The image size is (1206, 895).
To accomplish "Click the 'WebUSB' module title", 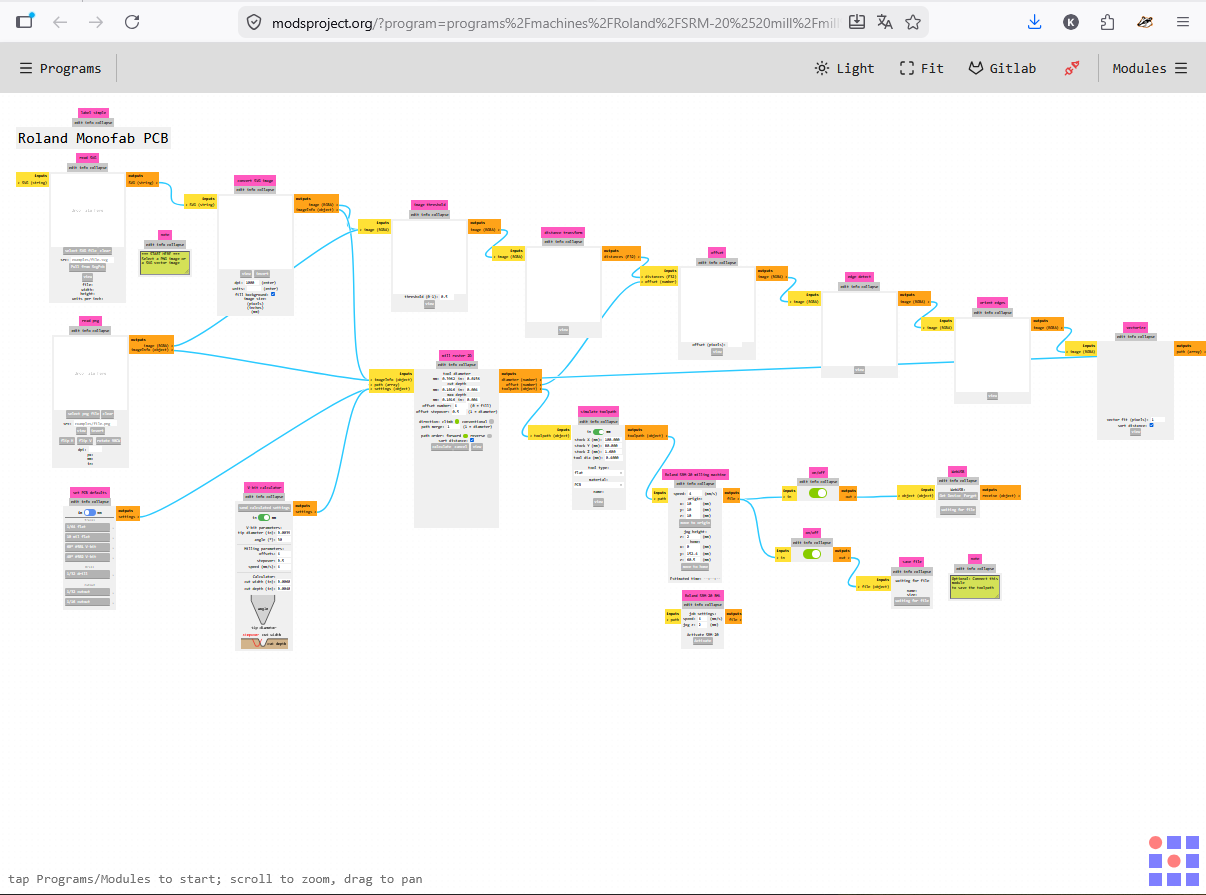I will [x=958, y=471].
